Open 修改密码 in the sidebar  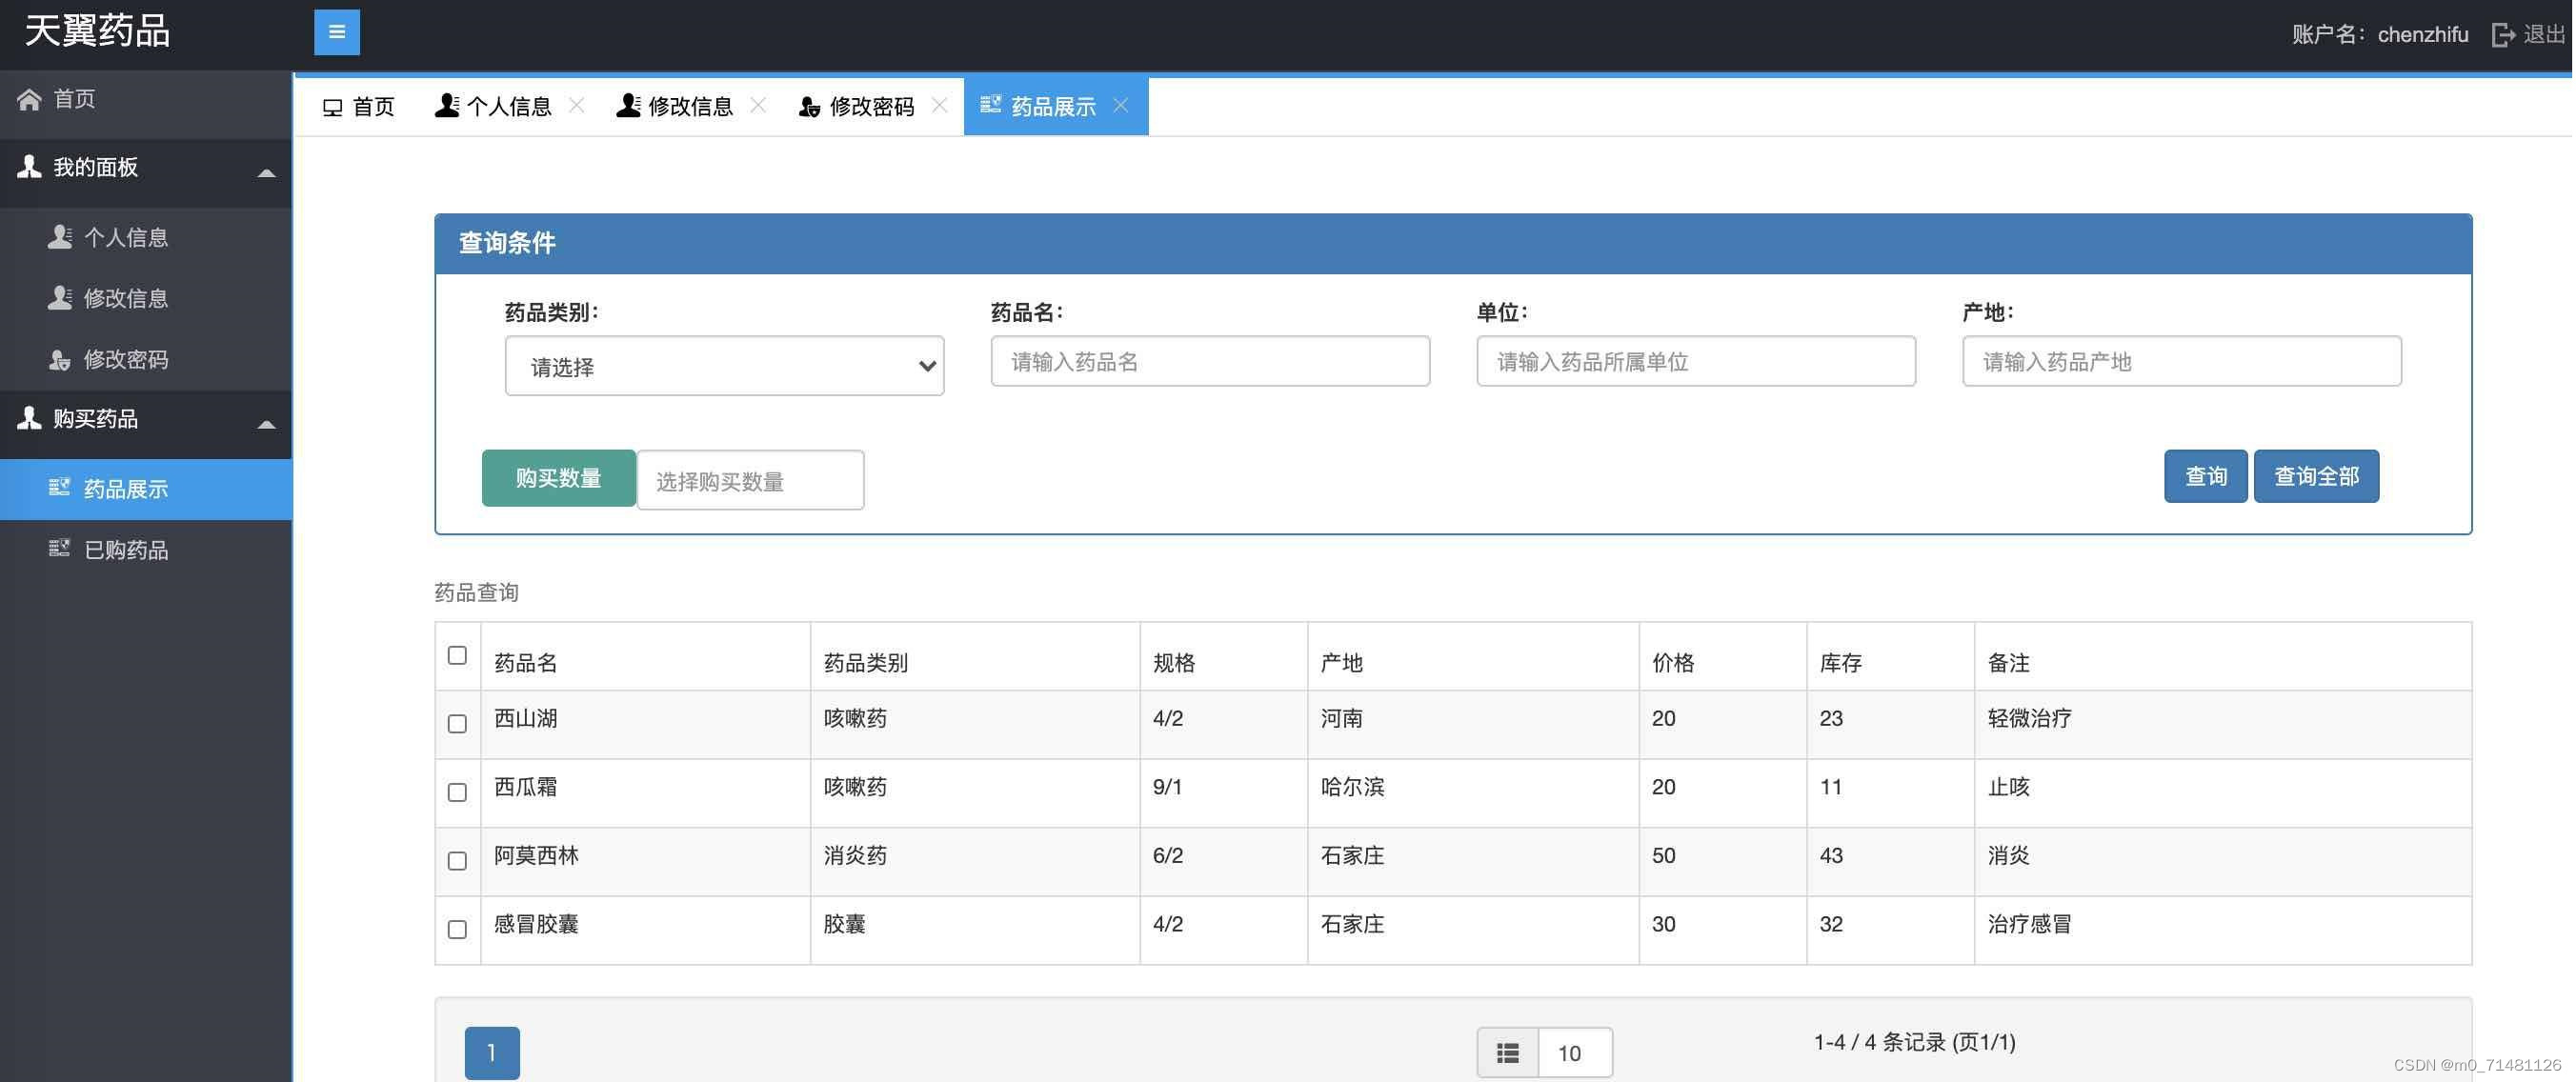point(146,359)
